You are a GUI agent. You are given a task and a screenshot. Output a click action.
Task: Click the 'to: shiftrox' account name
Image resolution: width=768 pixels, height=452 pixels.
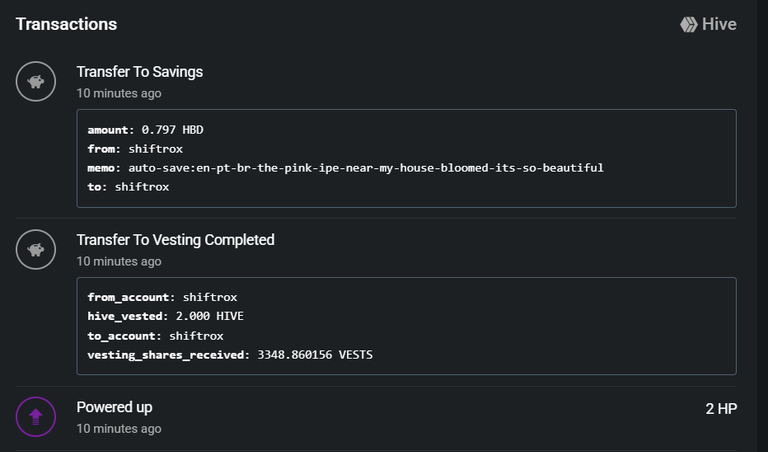pyautogui.click(x=142, y=187)
